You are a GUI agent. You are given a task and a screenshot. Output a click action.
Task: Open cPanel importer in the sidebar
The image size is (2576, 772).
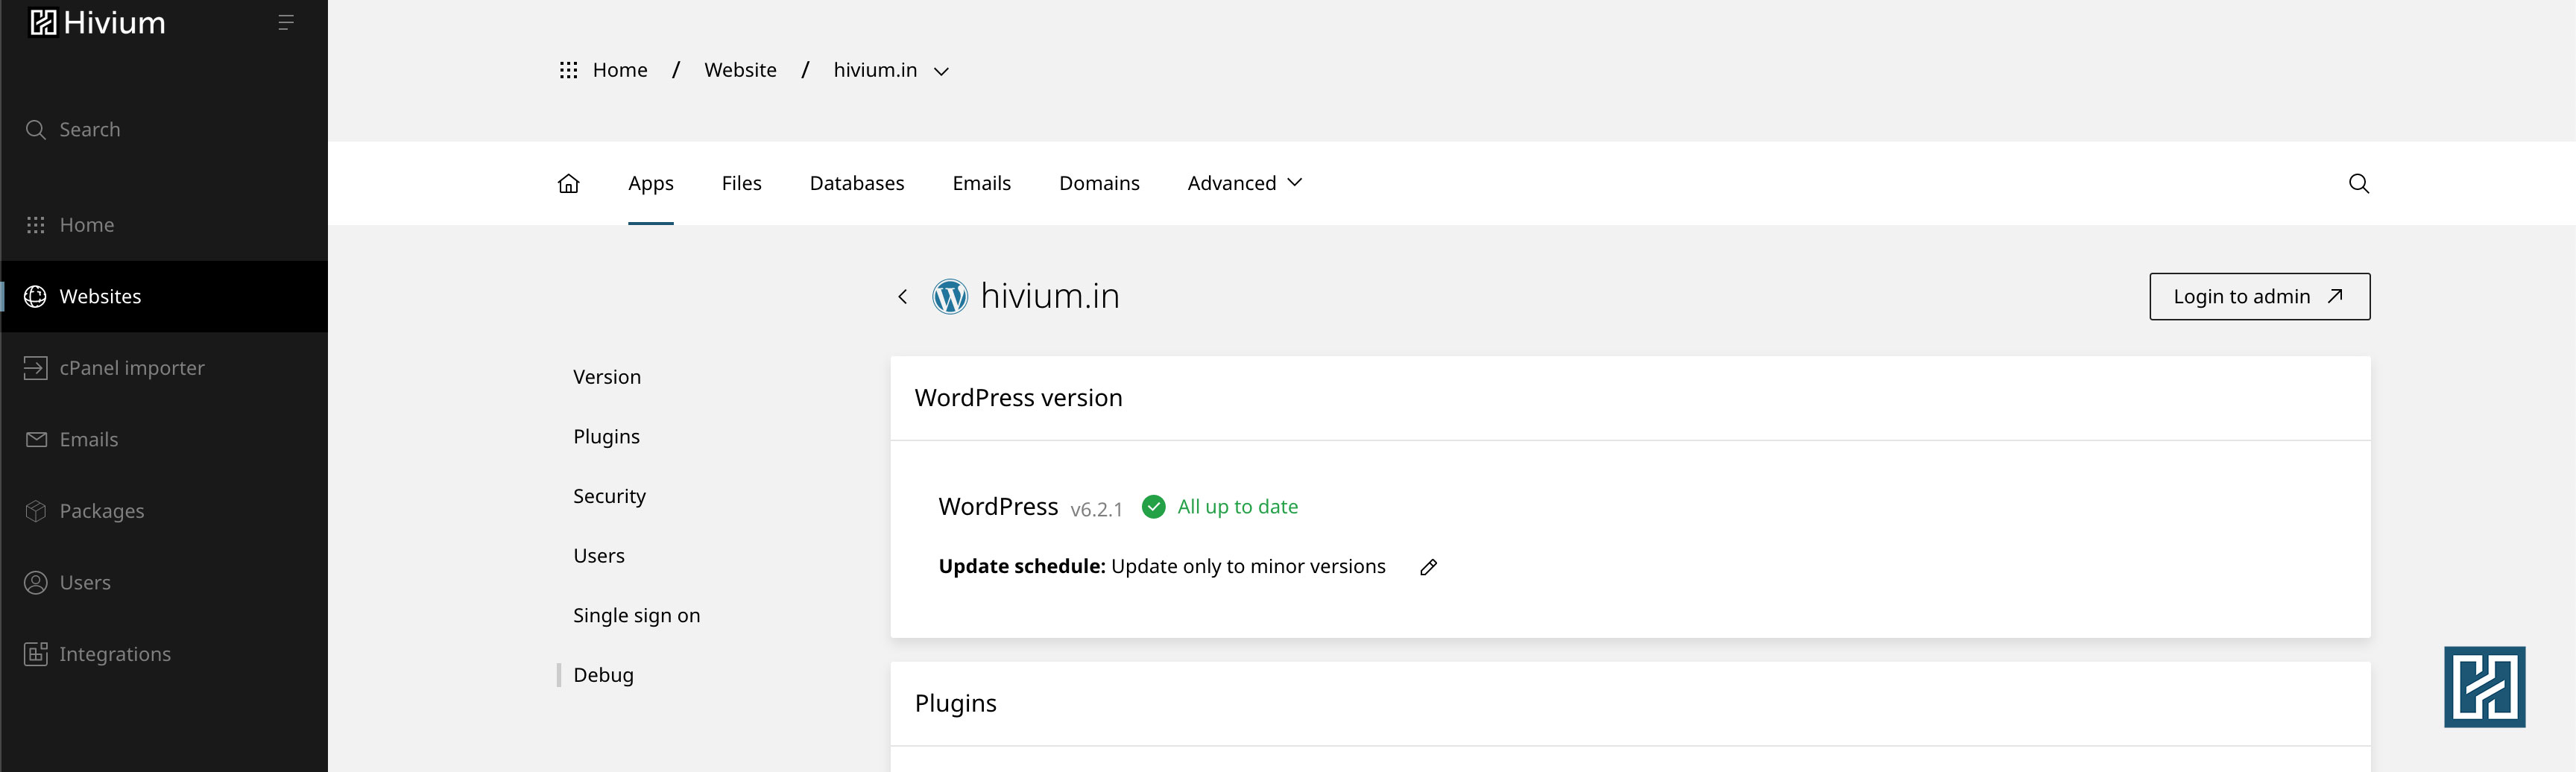(131, 368)
